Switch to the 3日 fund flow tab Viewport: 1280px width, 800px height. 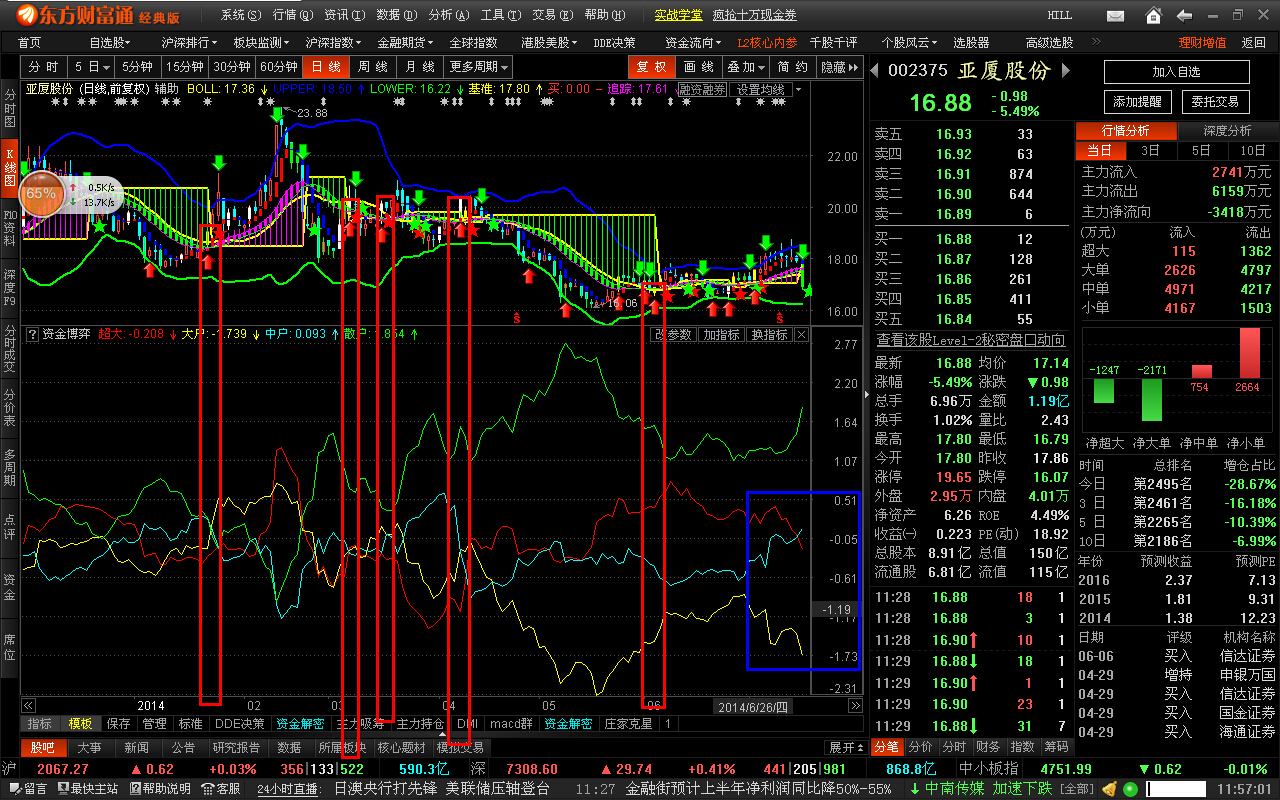pyautogui.click(x=1151, y=151)
